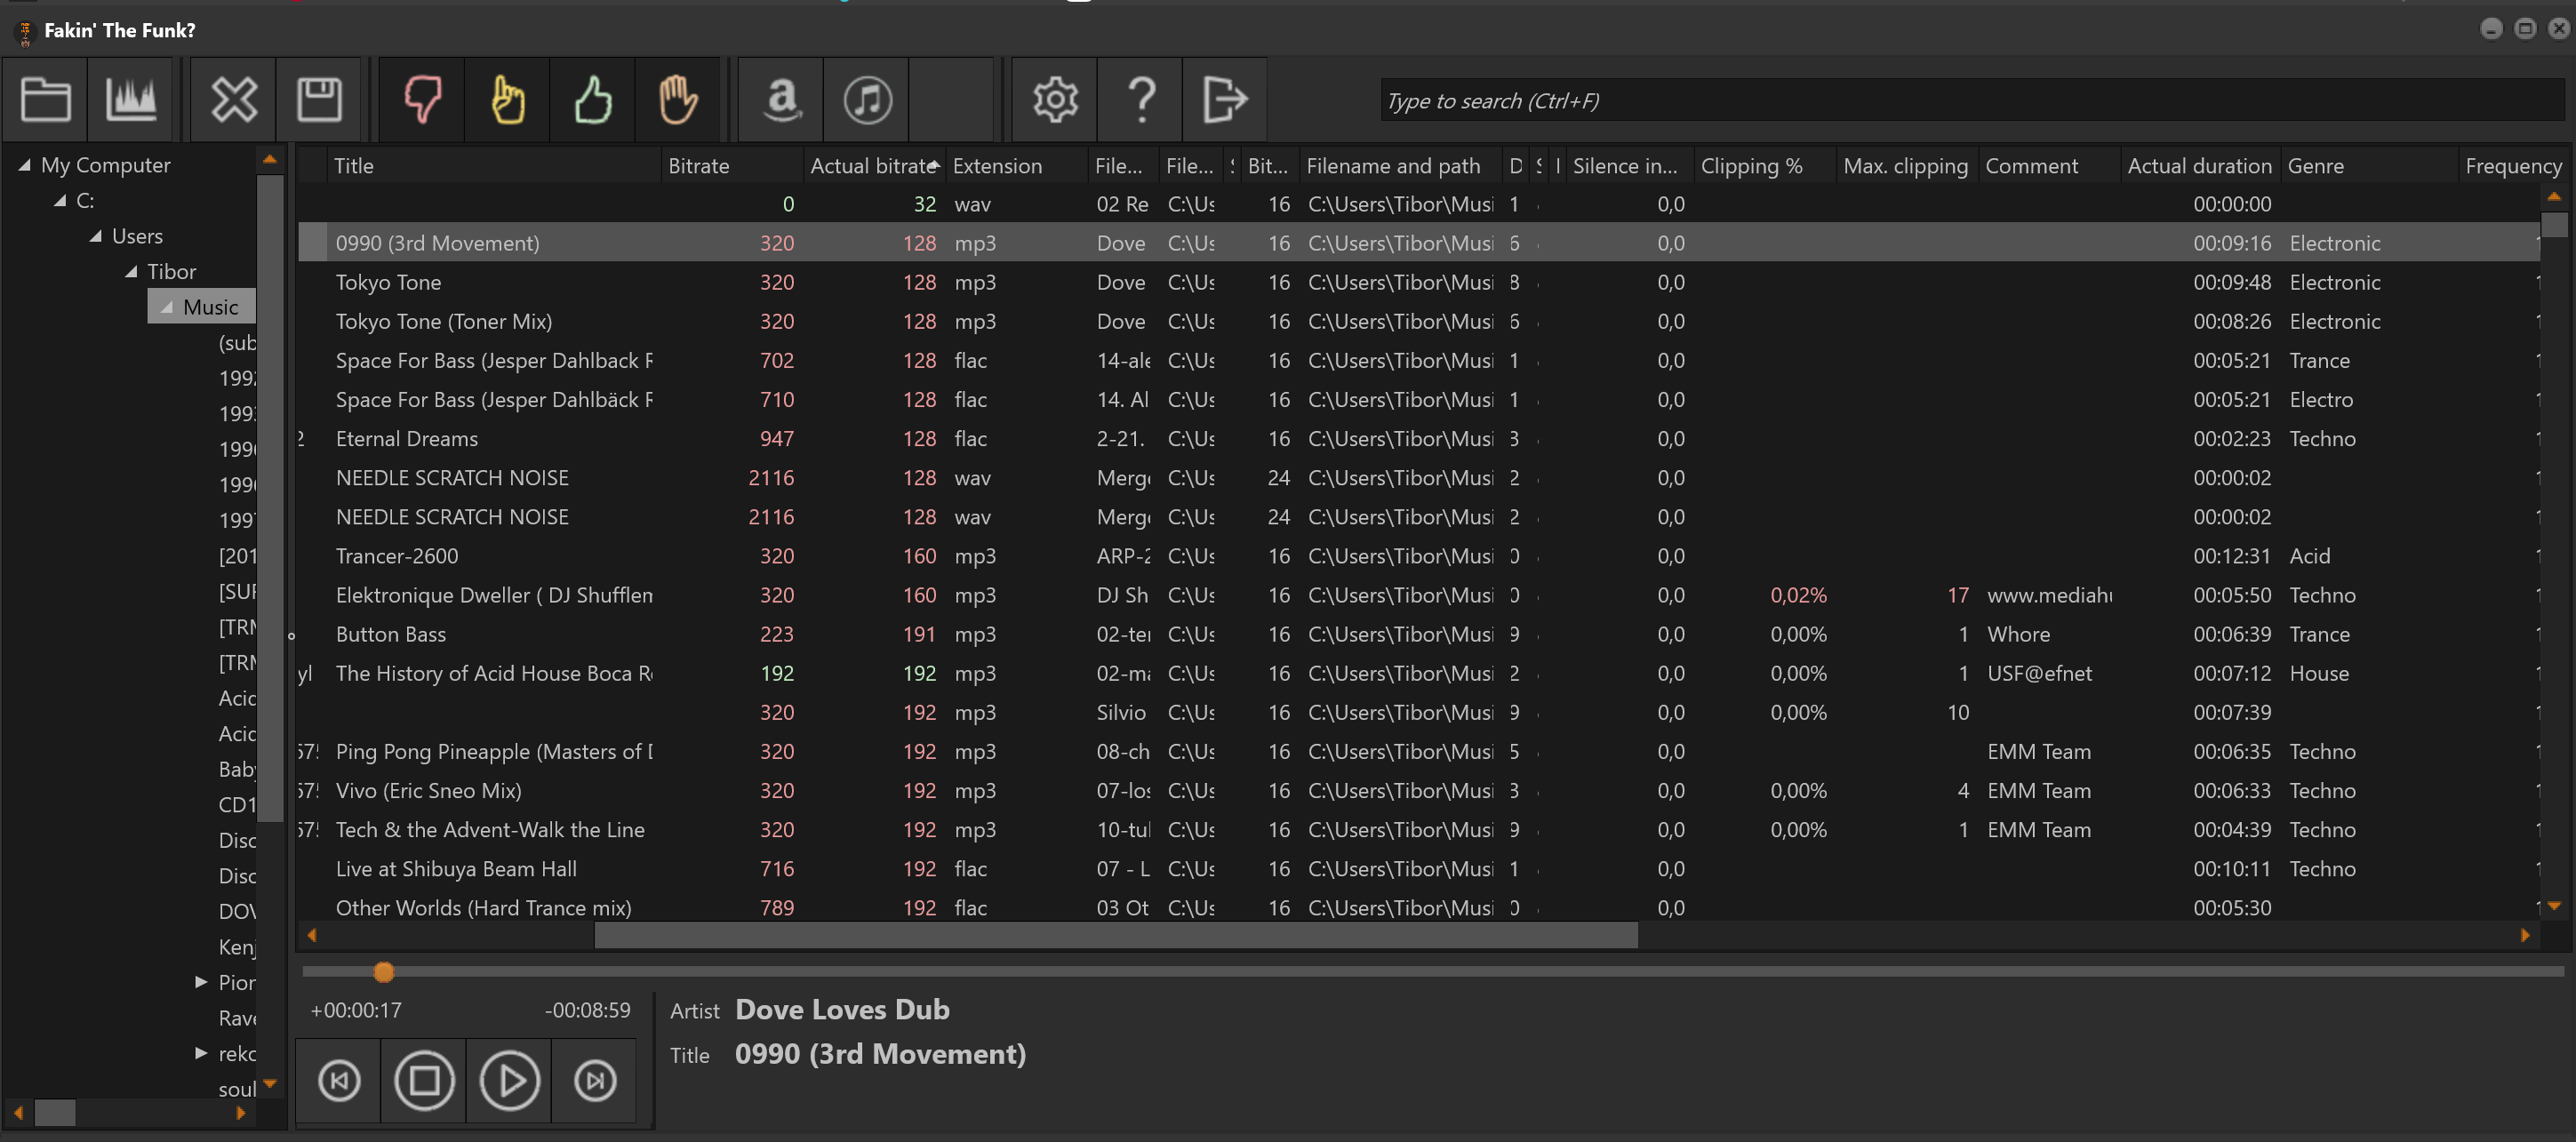Click the green thumbs up icon
This screenshot has height=1142, width=2576.
click(593, 100)
